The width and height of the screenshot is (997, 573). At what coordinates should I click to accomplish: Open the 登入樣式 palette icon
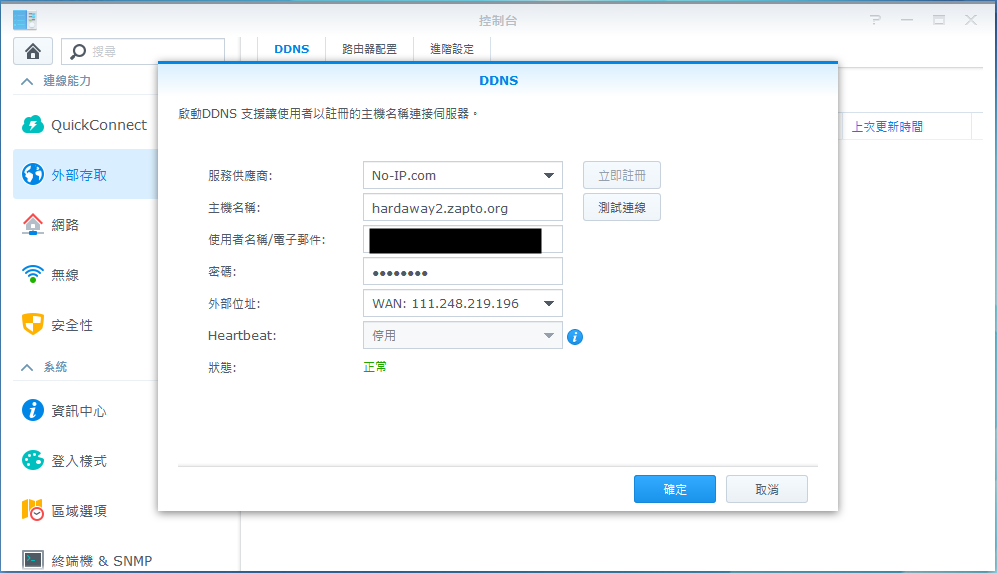(x=32, y=460)
